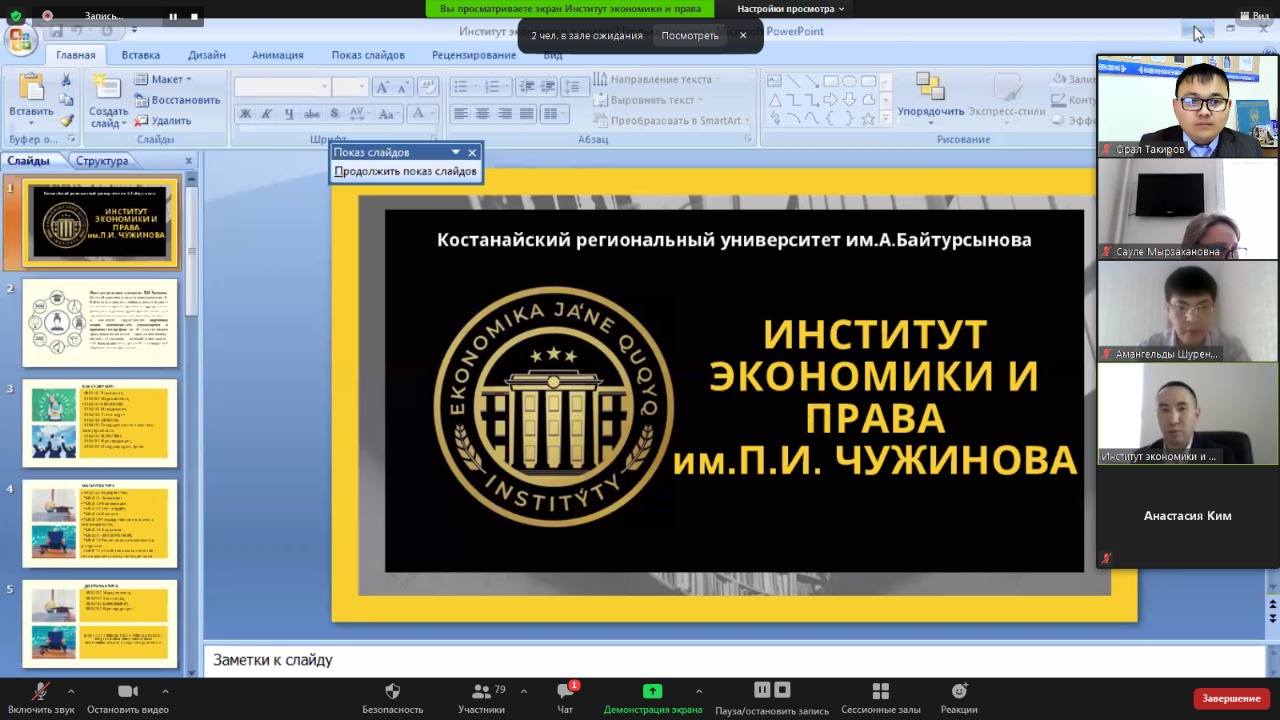Image resolution: width=1280 pixels, height=720 pixels.
Task: Switch to the Структура pane tab
Action: coord(102,160)
